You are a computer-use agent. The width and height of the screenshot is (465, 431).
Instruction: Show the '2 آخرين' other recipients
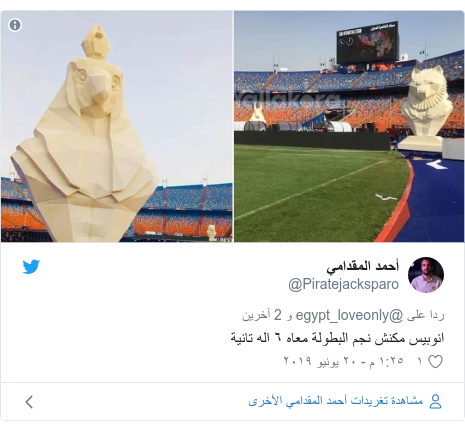click(x=262, y=315)
